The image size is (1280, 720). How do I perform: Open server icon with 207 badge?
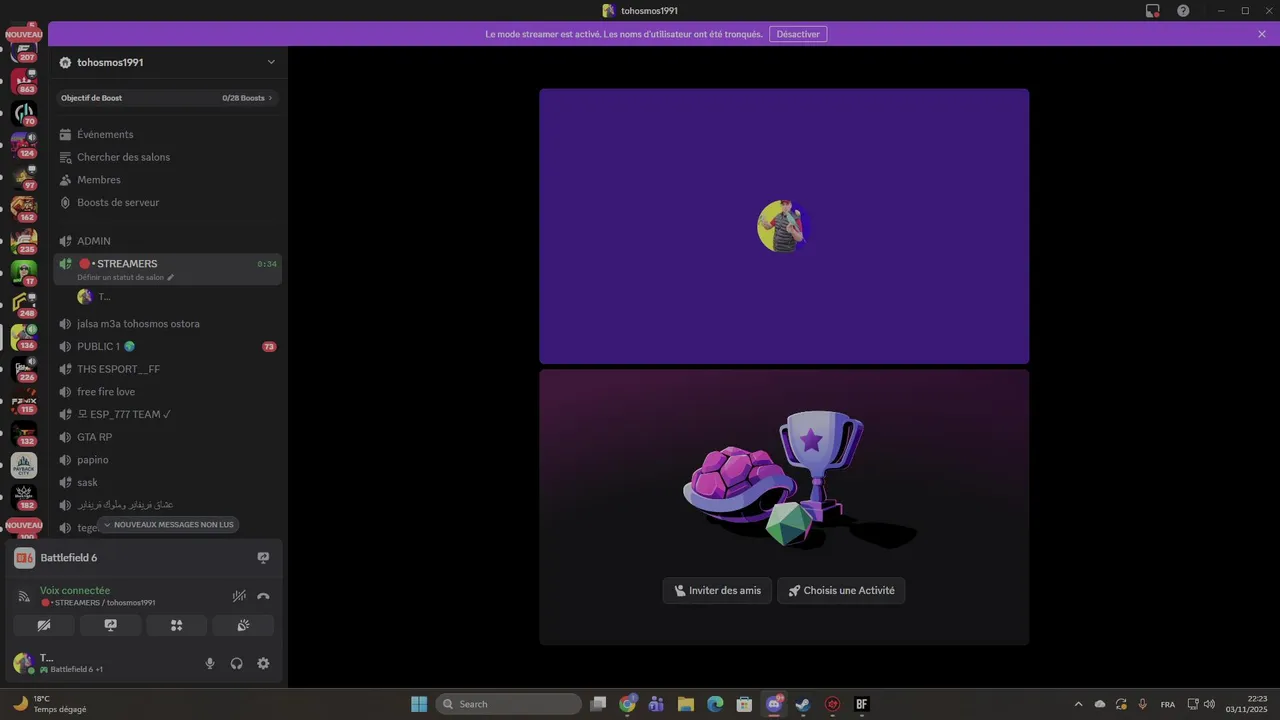pos(24,50)
